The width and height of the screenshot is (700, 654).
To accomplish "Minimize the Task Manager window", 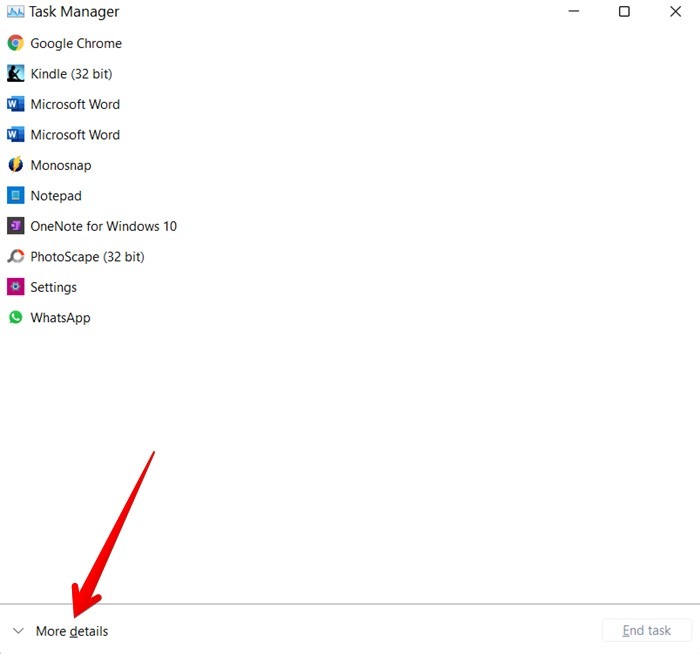I will click(x=574, y=11).
